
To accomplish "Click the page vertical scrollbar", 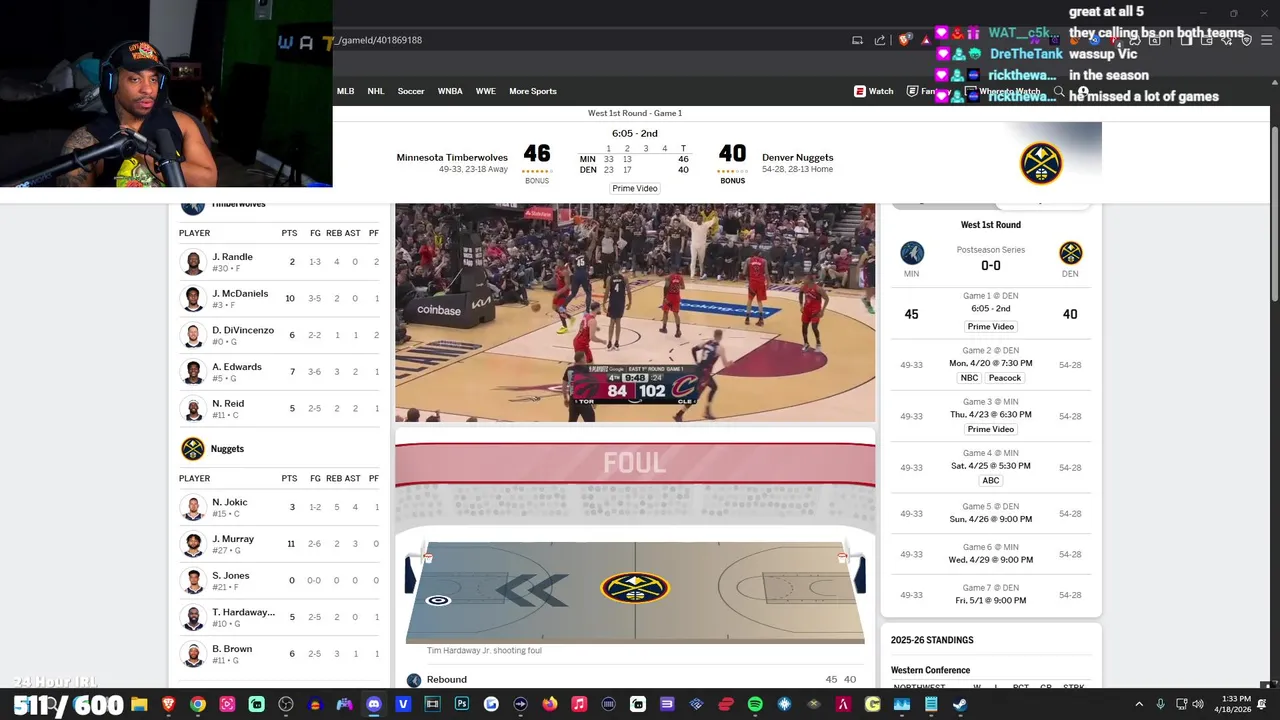I will pos(1273,215).
